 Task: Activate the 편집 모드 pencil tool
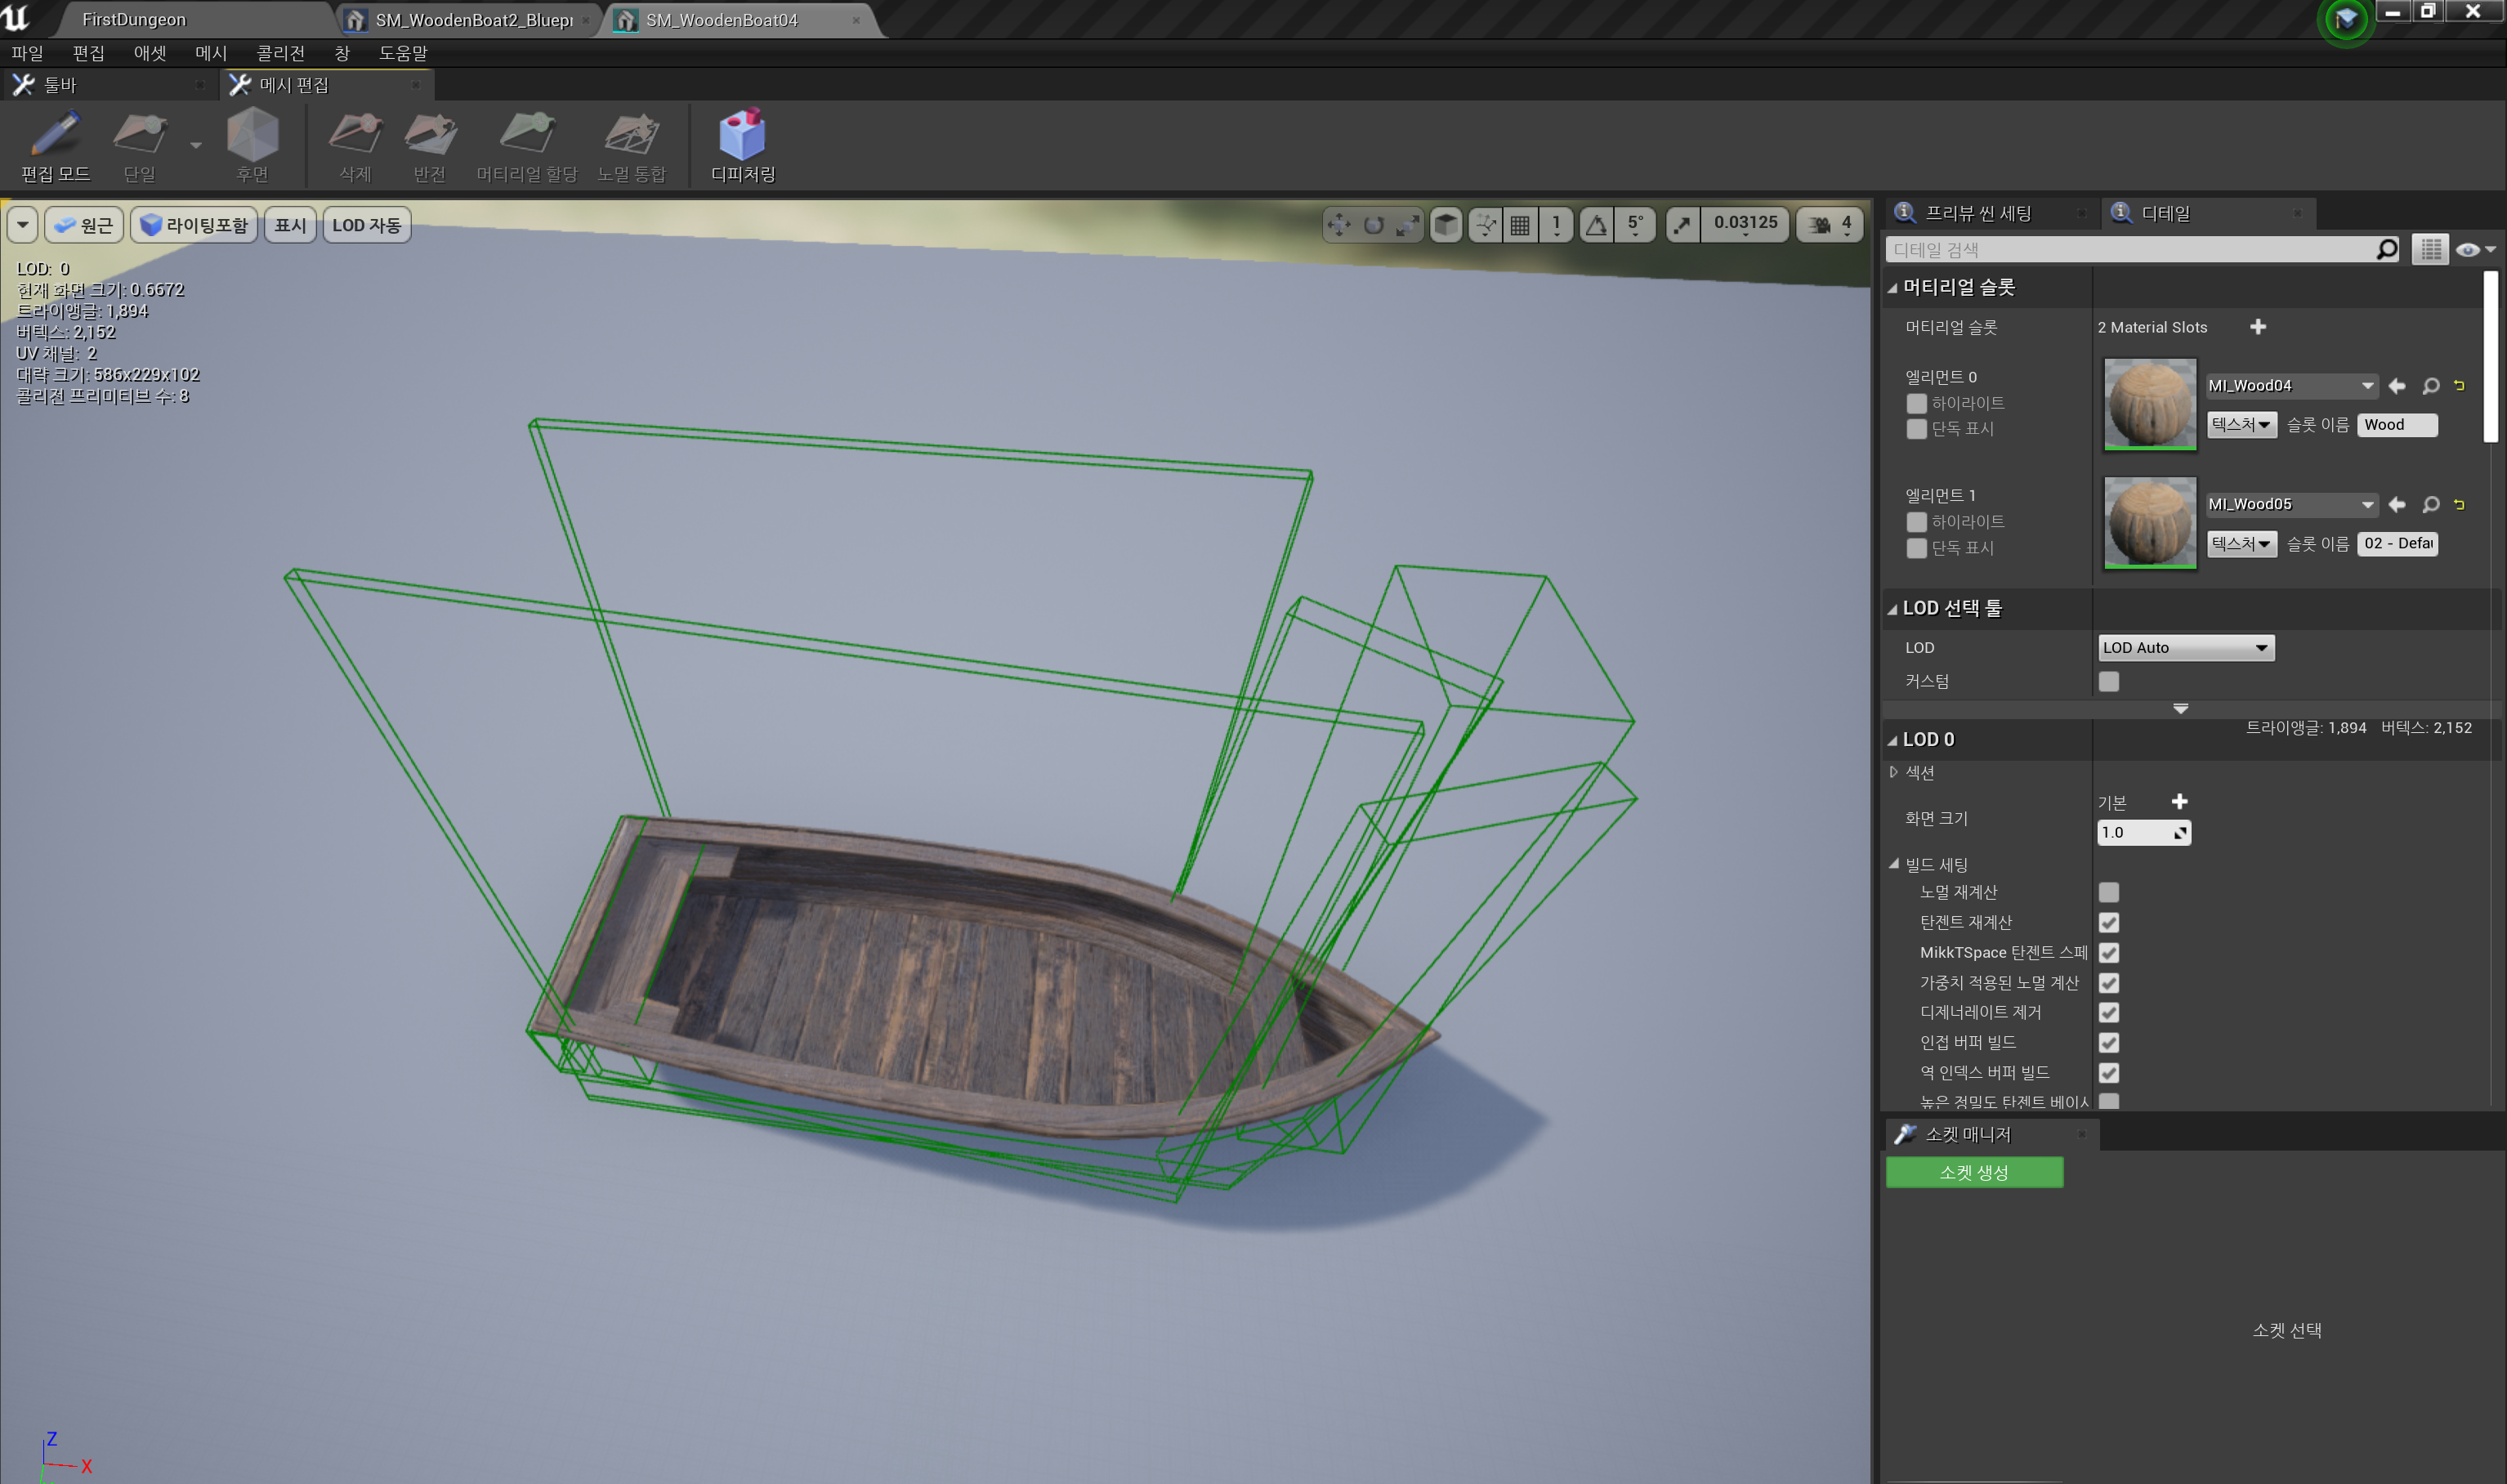click(55, 146)
